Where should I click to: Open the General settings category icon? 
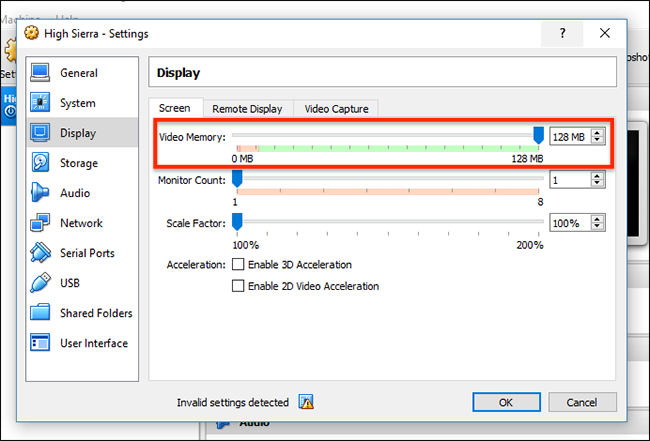tap(40, 73)
